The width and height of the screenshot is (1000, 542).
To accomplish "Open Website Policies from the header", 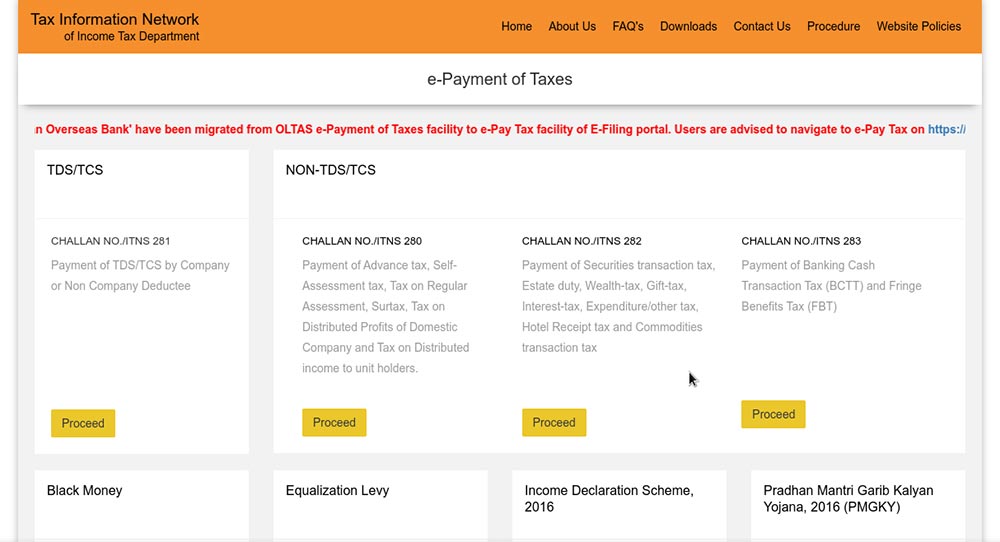I will [x=918, y=26].
